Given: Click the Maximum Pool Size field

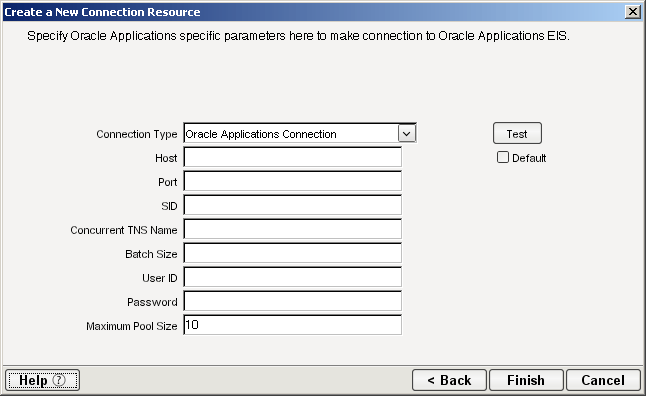Looking at the screenshot, I should pyautogui.click(x=293, y=325).
